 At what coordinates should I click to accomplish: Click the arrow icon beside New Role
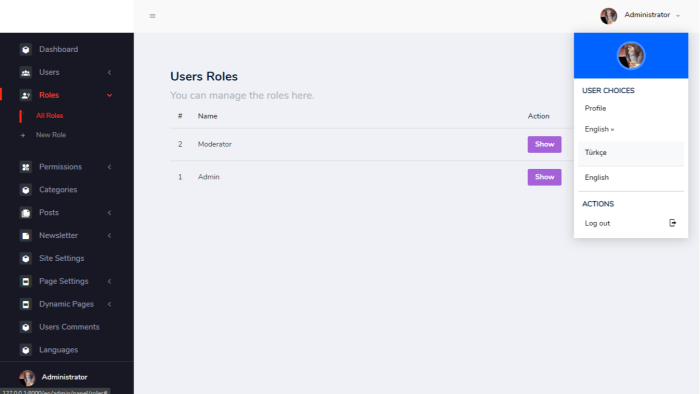point(22,135)
